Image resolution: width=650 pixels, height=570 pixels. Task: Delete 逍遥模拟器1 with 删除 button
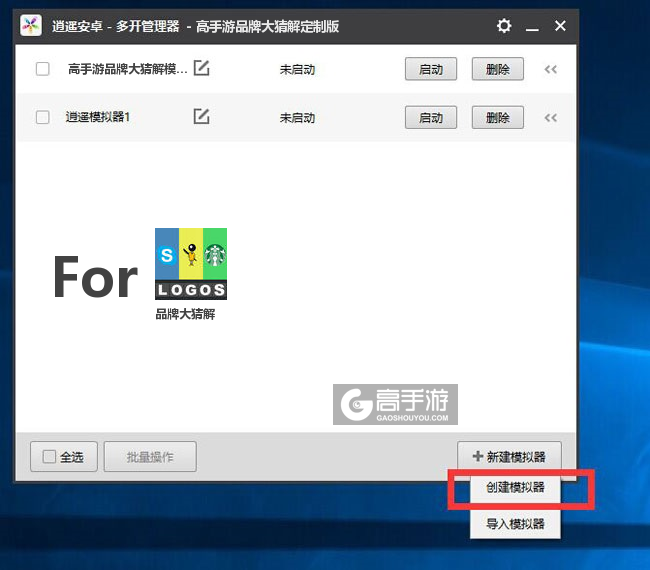tap(497, 118)
